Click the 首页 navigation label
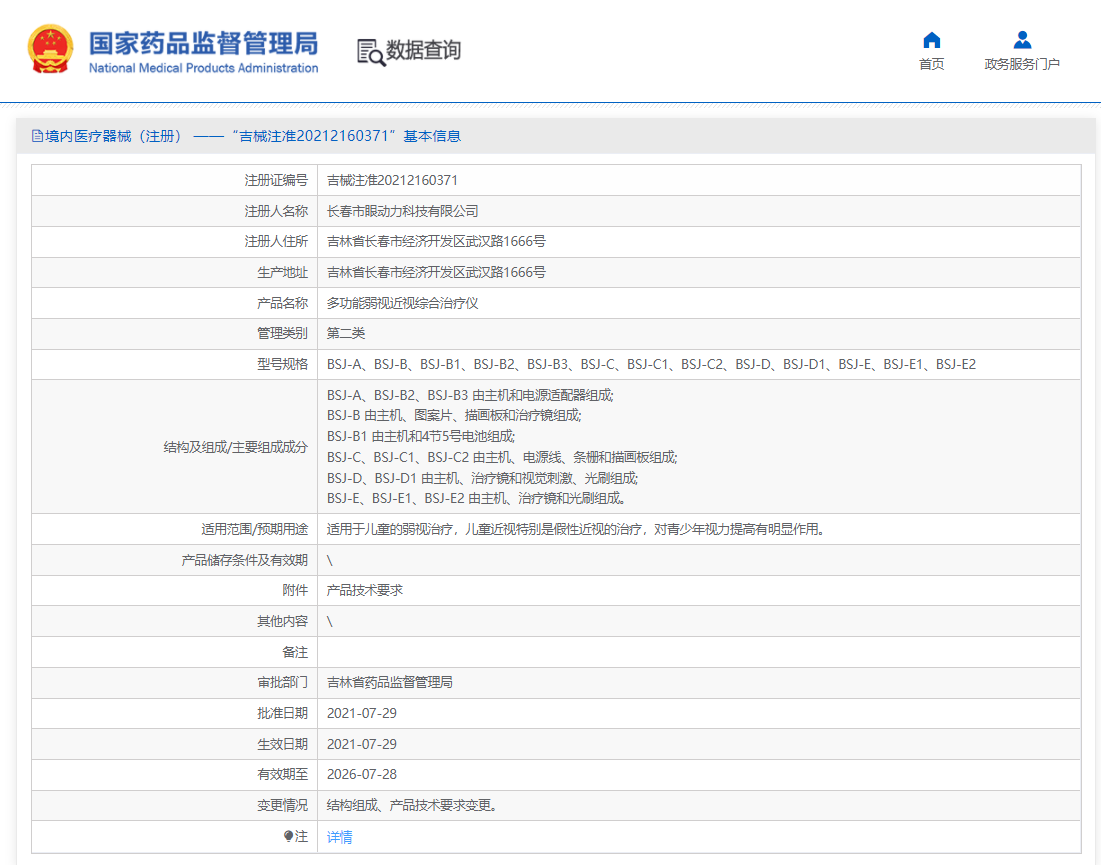This screenshot has height=865, width=1101. 931,61
